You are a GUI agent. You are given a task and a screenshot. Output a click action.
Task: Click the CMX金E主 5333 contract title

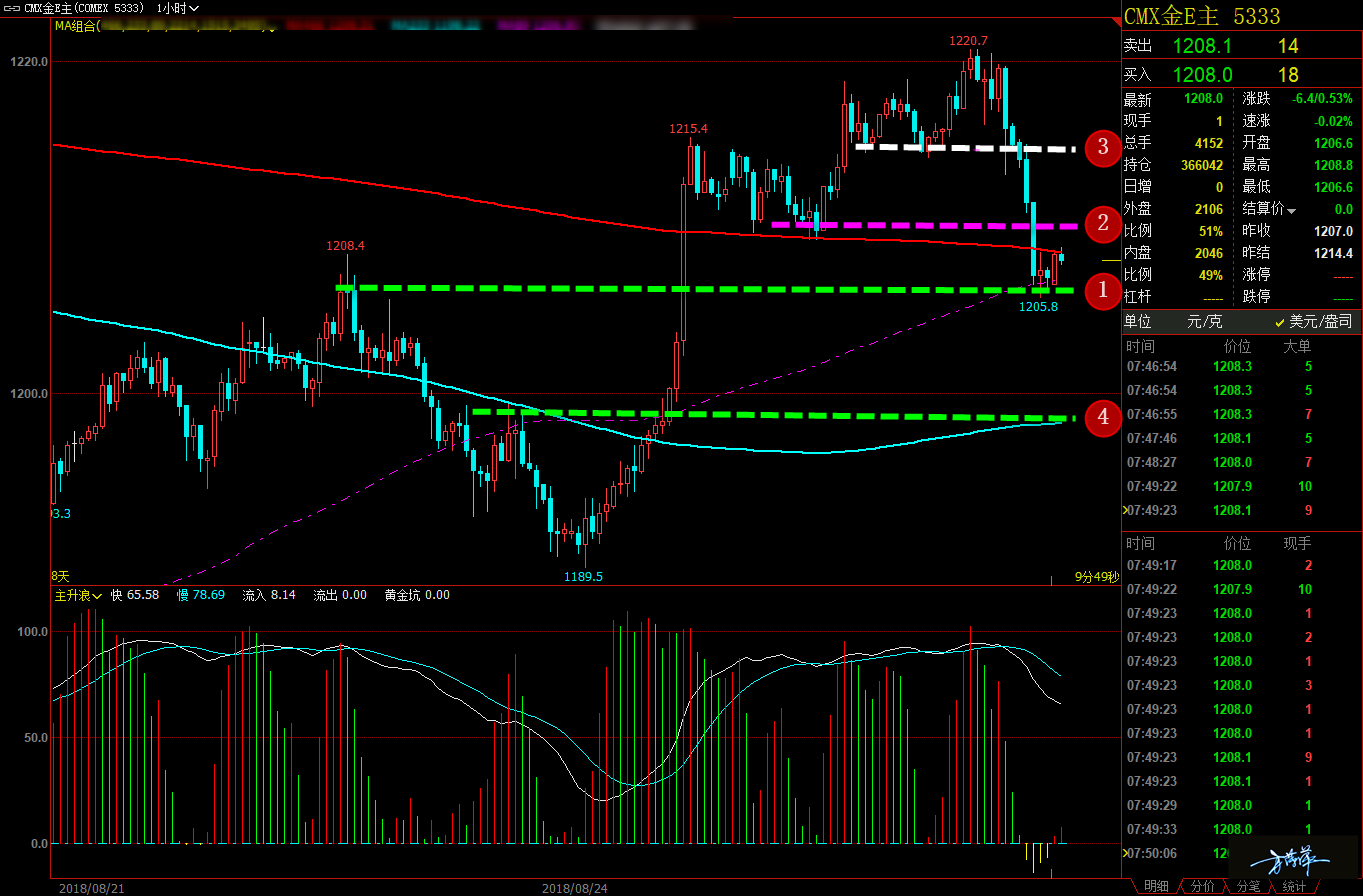point(1202,16)
